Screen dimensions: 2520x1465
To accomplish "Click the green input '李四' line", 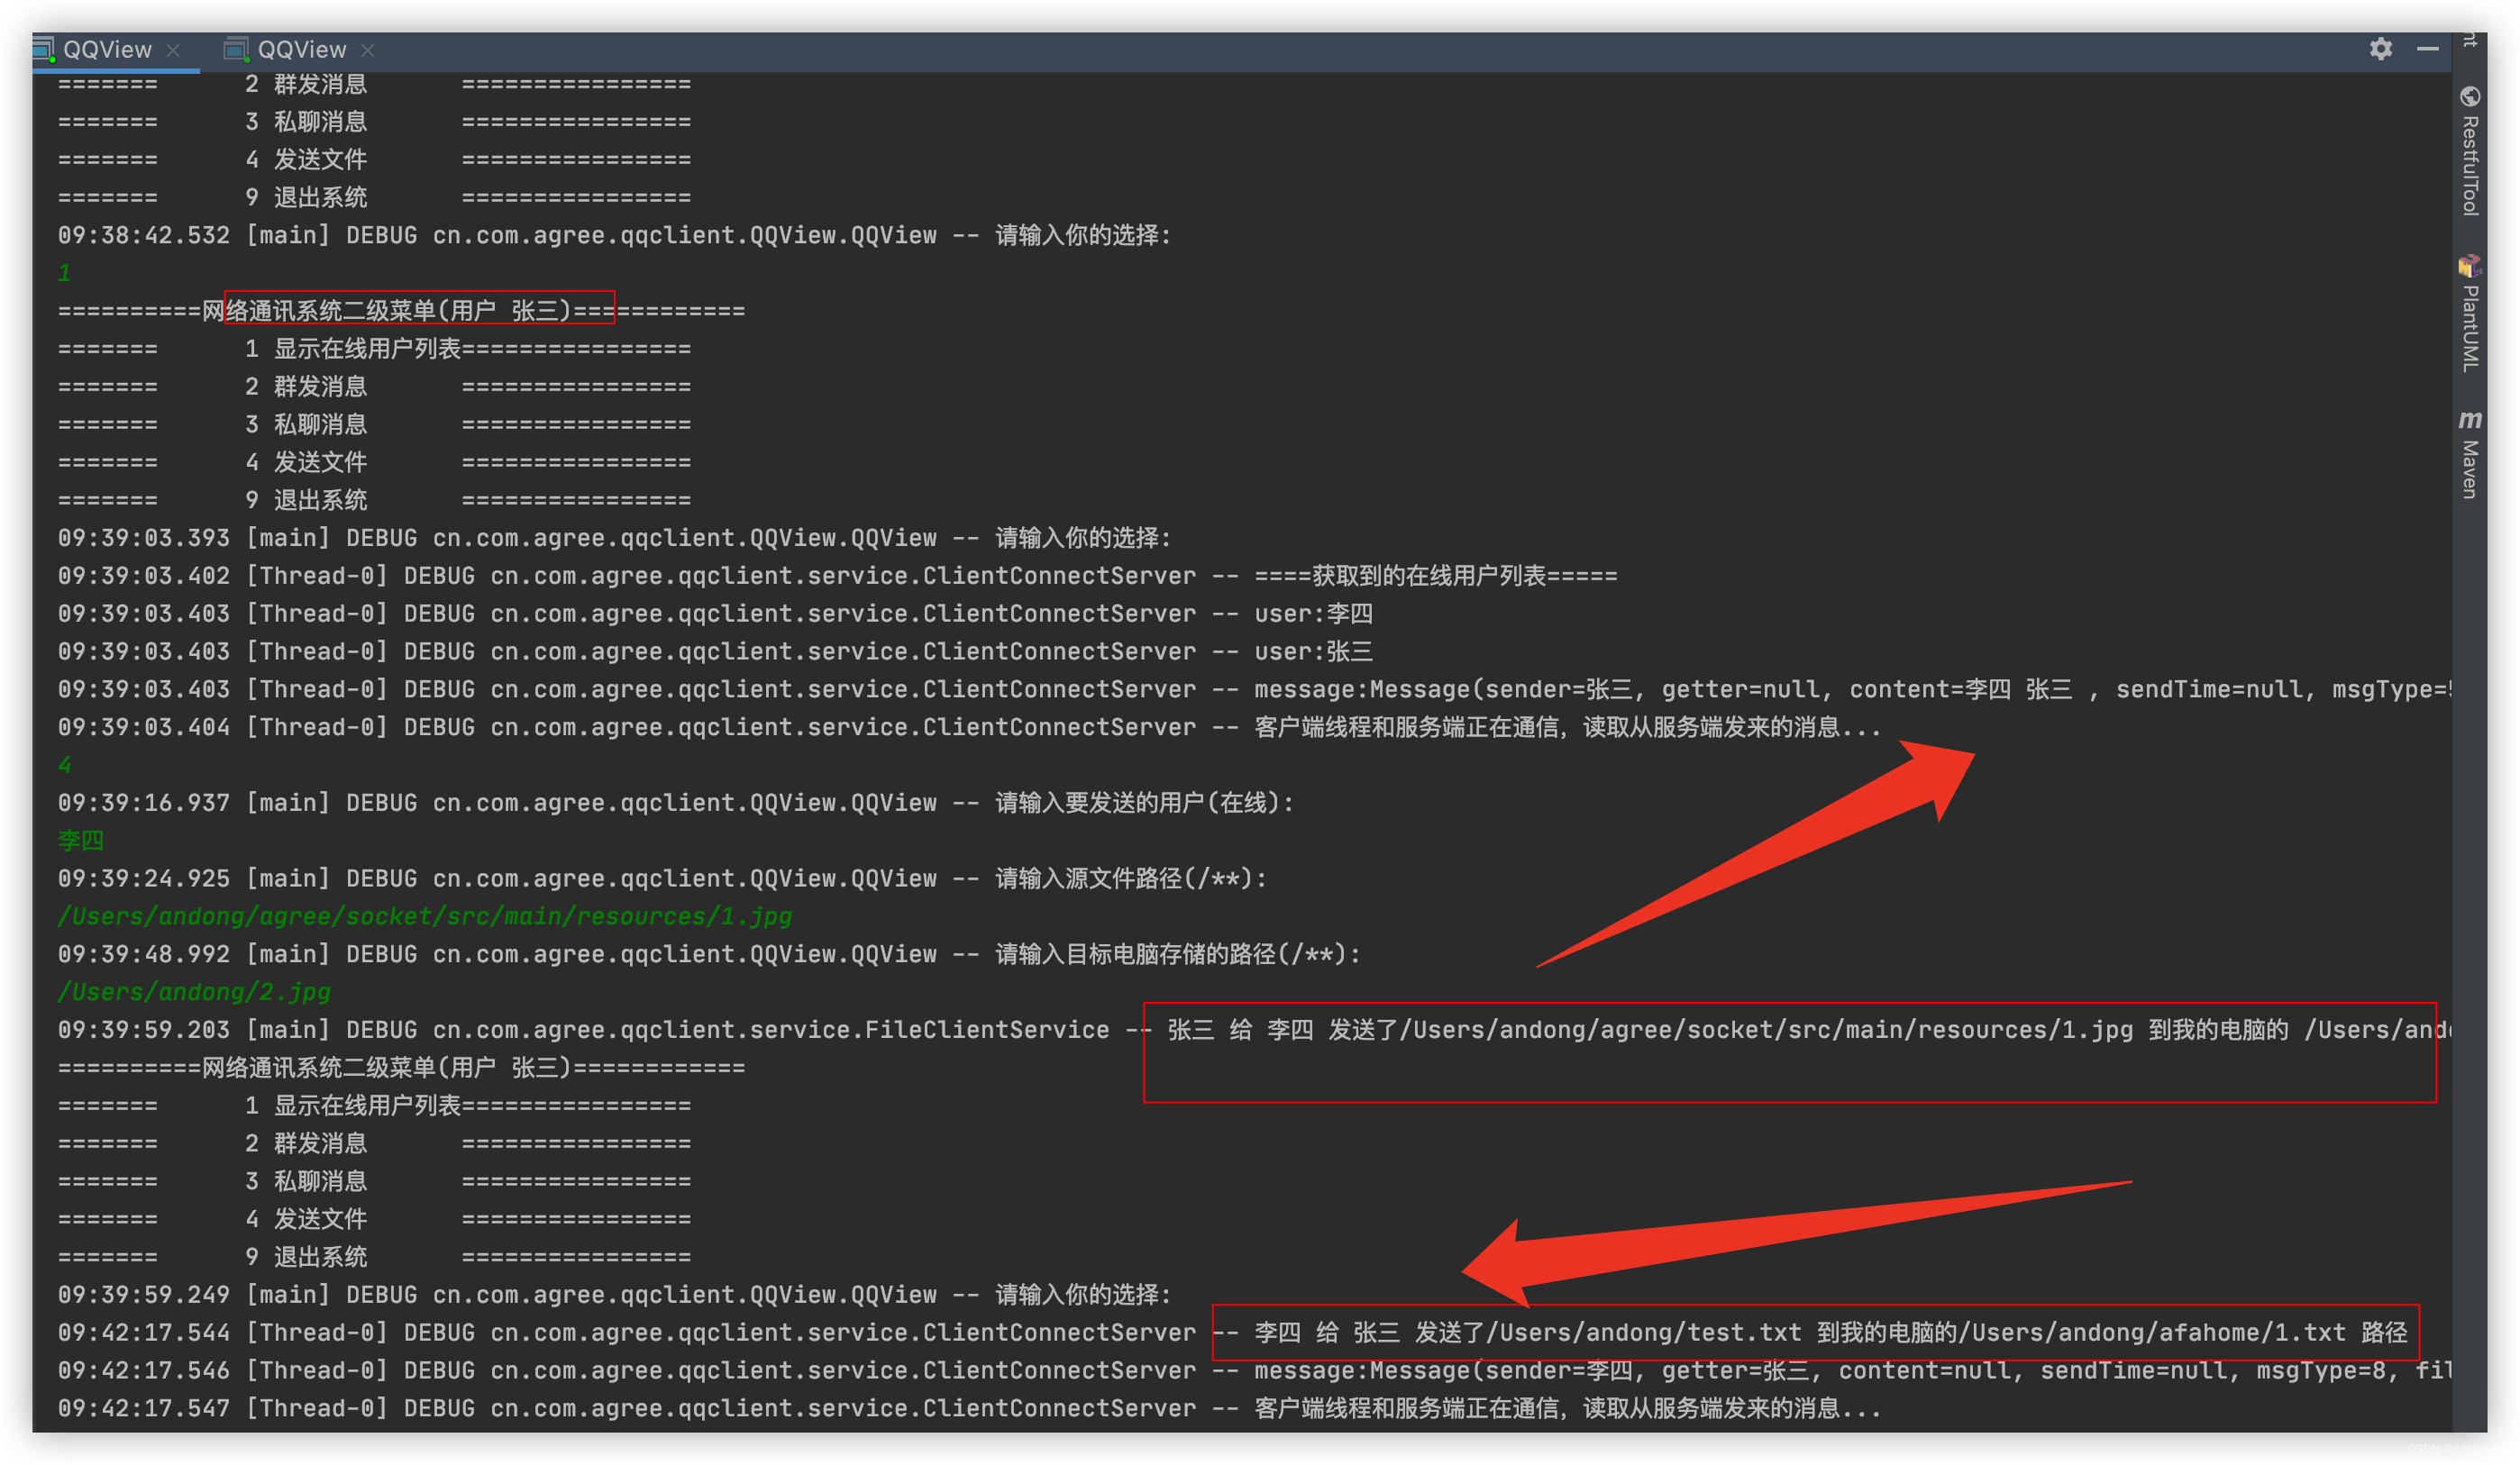I will 81,841.
